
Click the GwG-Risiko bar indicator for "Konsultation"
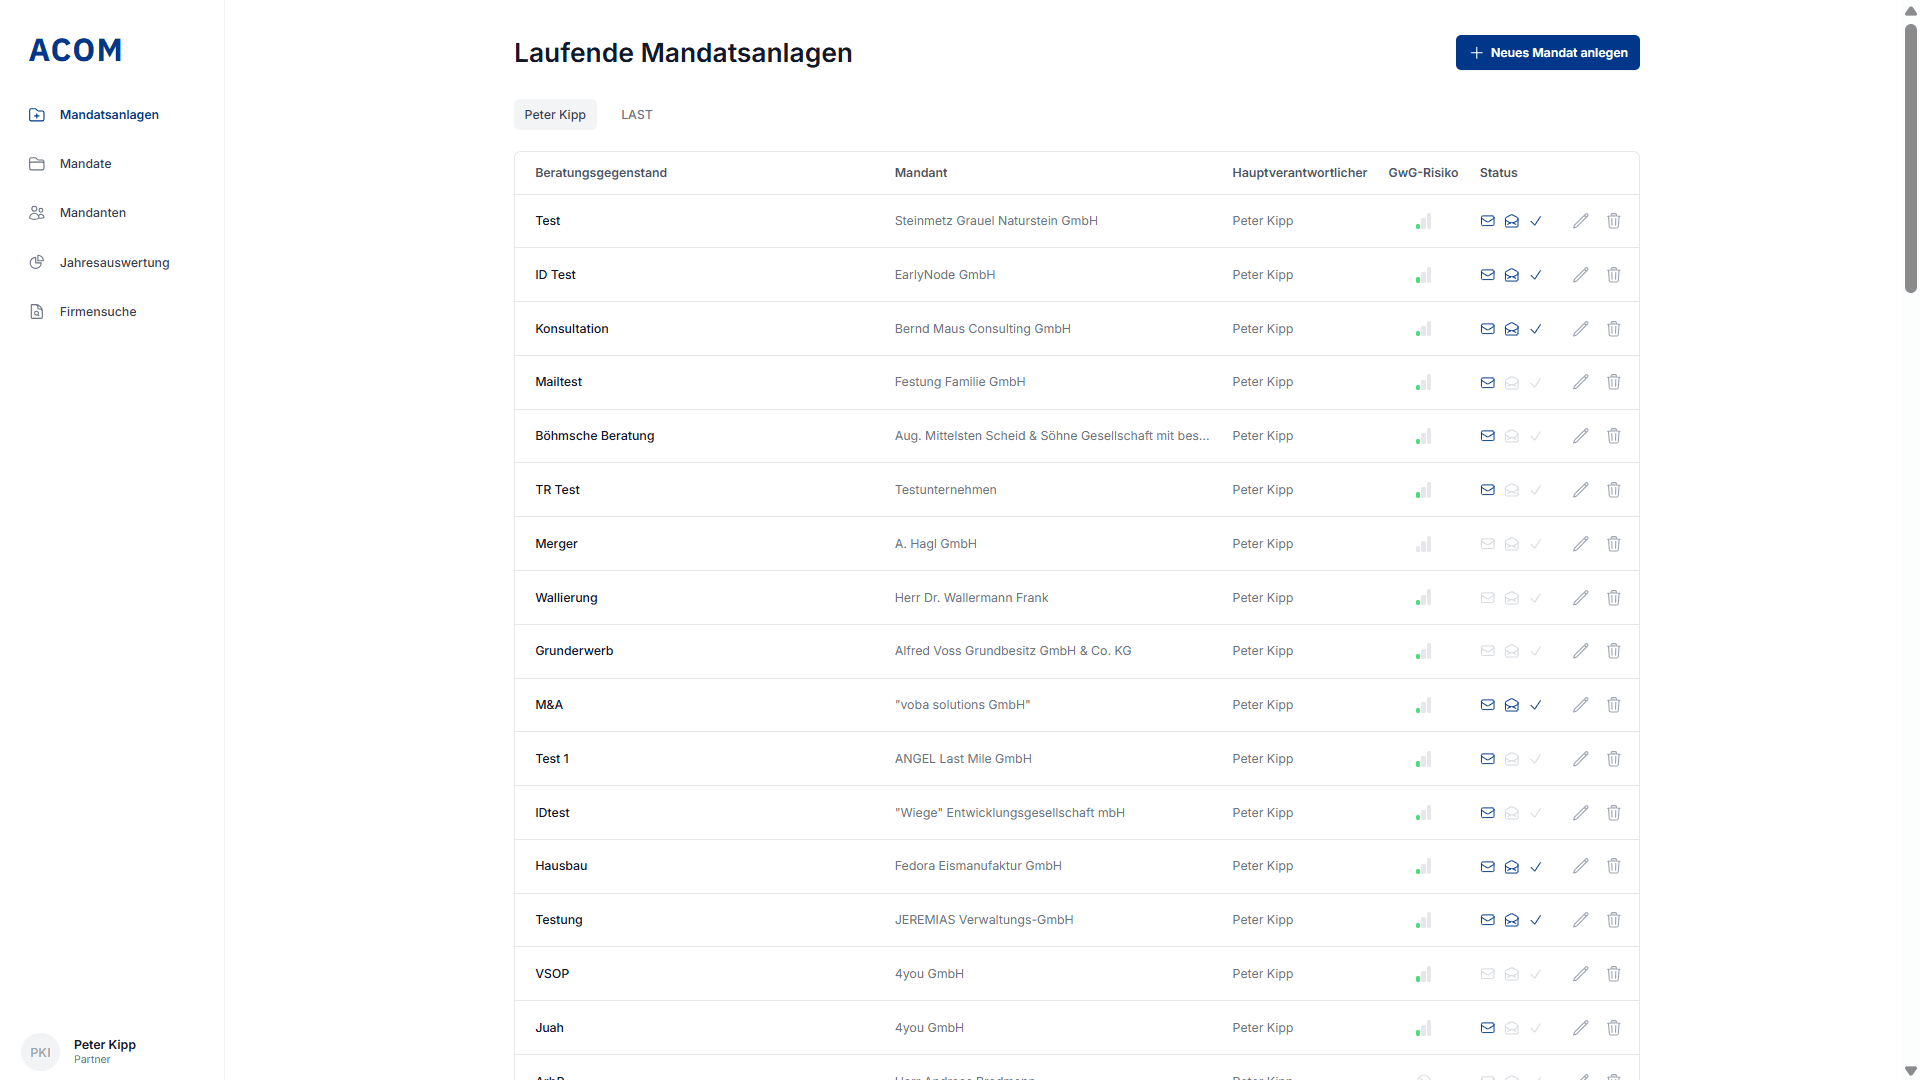point(1423,328)
